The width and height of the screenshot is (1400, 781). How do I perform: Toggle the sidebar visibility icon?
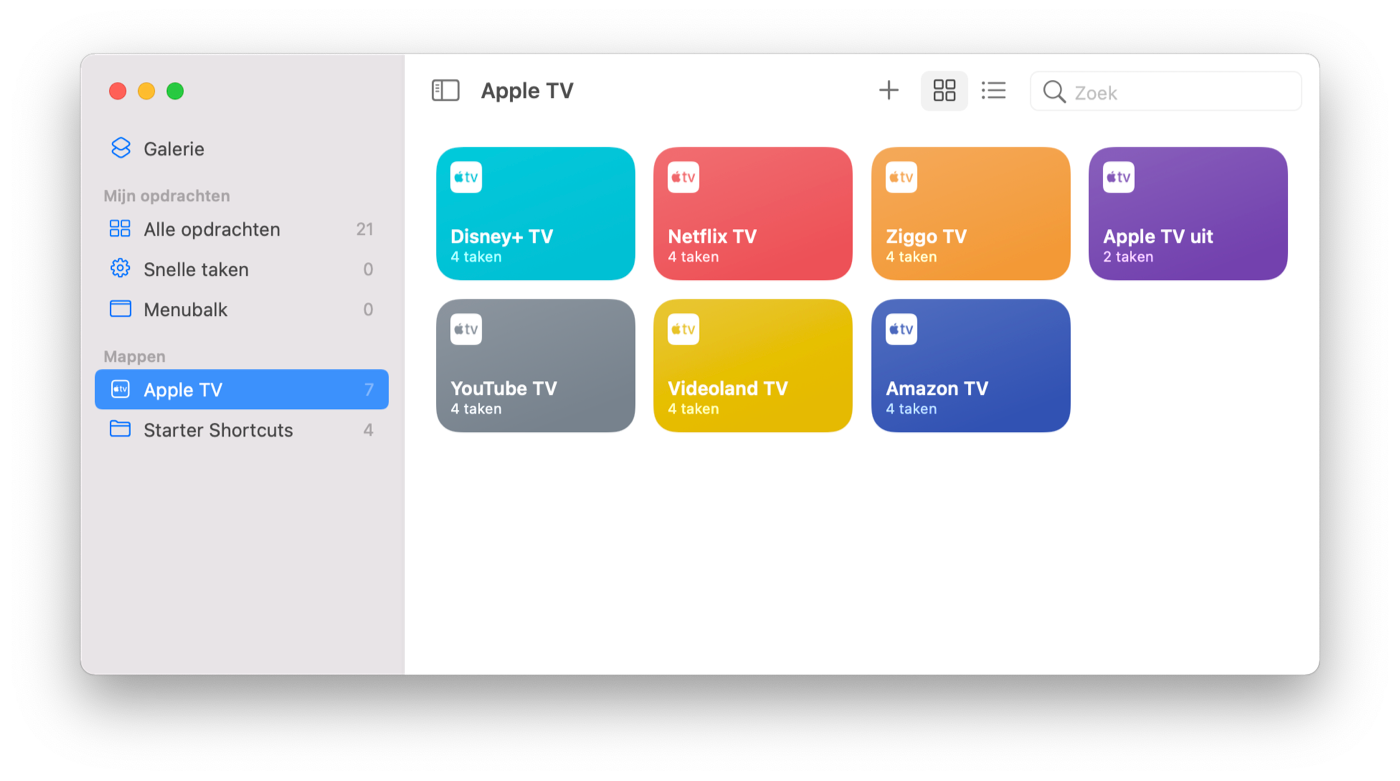click(x=445, y=91)
